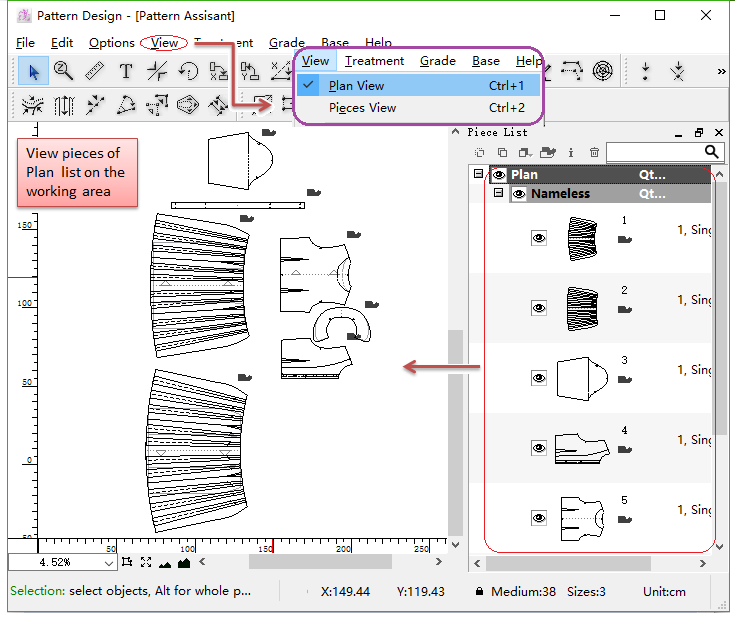Click the info icon in Piece List
This screenshot has height=618, width=735.
(x=571, y=152)
